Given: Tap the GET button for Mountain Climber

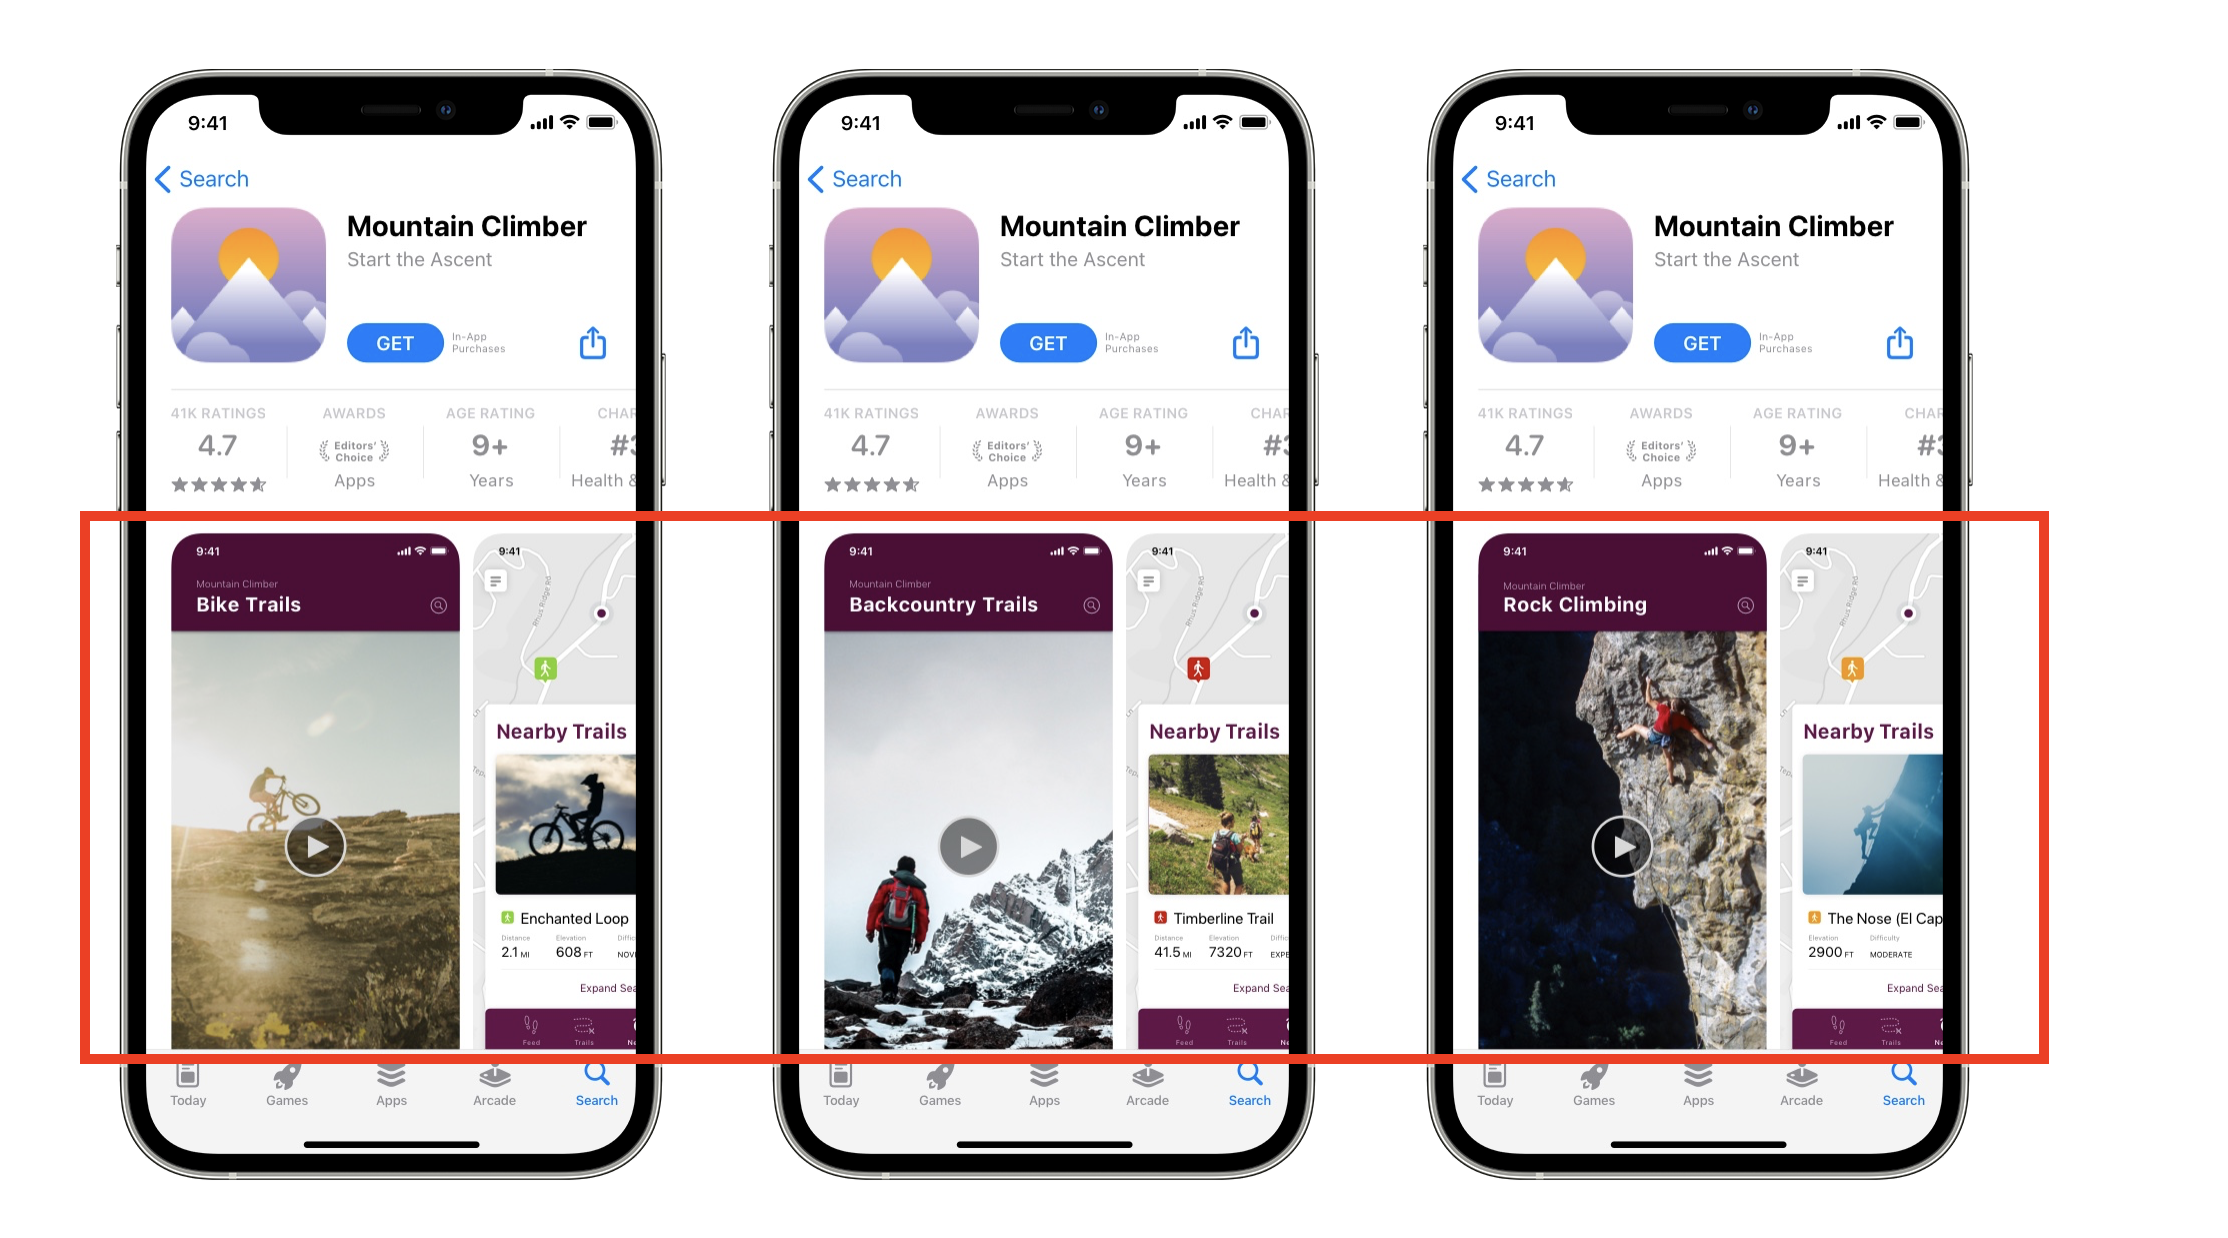Looking at the screenshot, I should 392,343.
